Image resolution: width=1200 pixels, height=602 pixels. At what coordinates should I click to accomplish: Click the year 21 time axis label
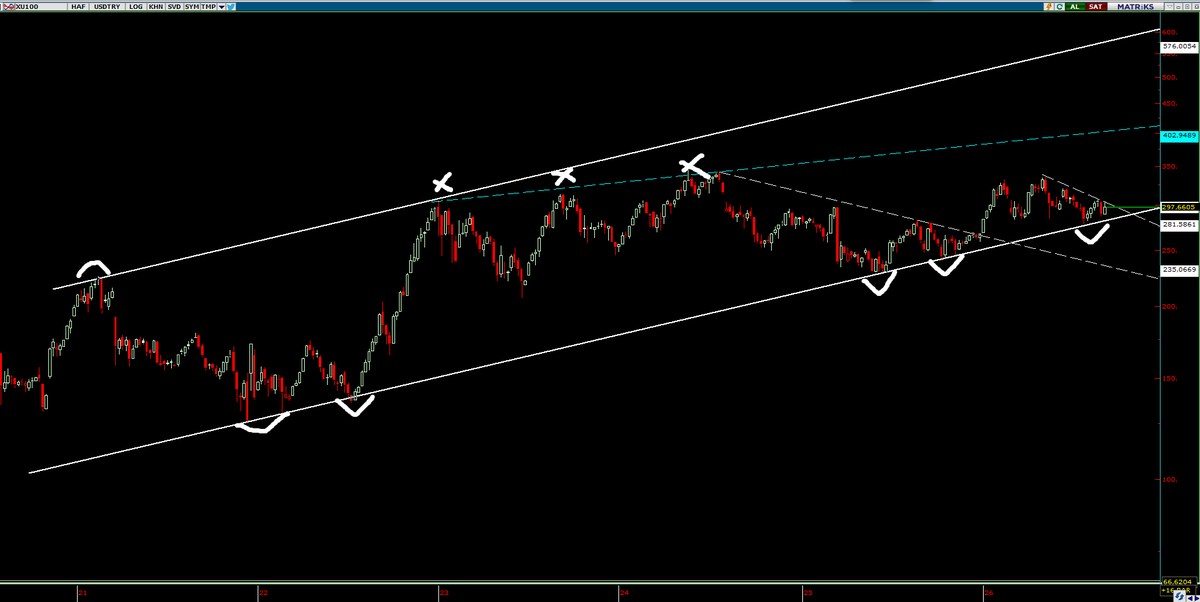[83, 593]
